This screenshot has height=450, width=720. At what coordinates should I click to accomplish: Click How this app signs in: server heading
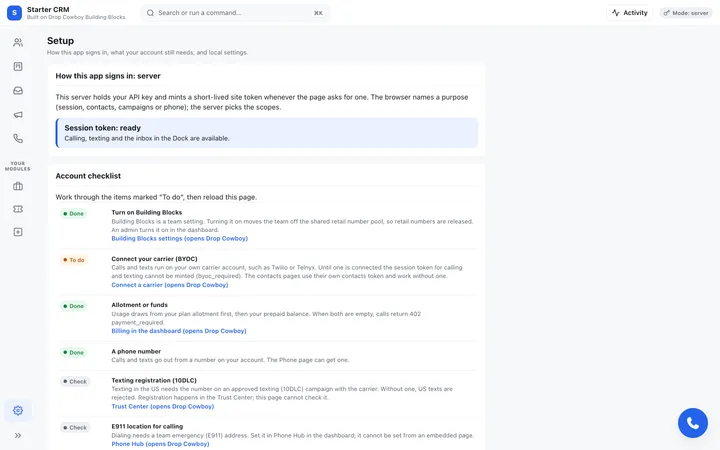pos(108,76)
